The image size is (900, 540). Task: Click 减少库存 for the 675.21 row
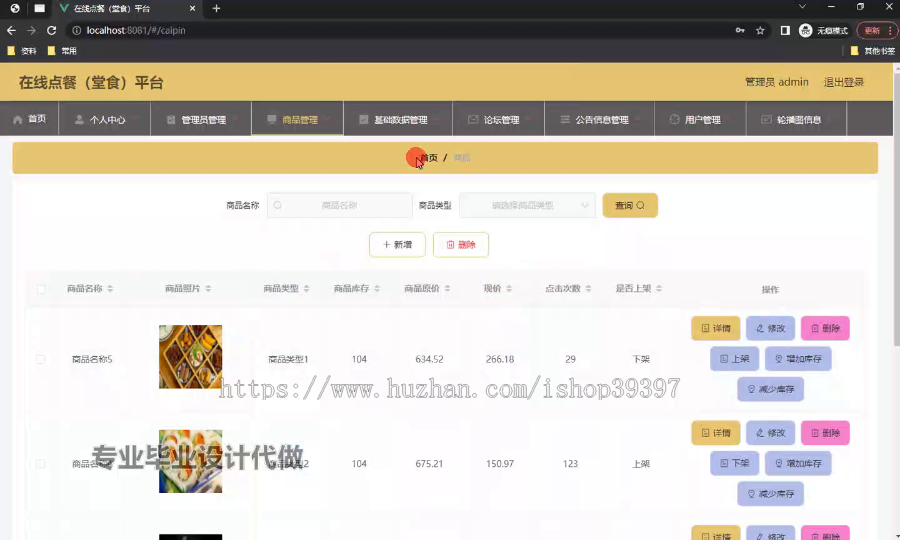pyautogui.click(x=770, y=494)
